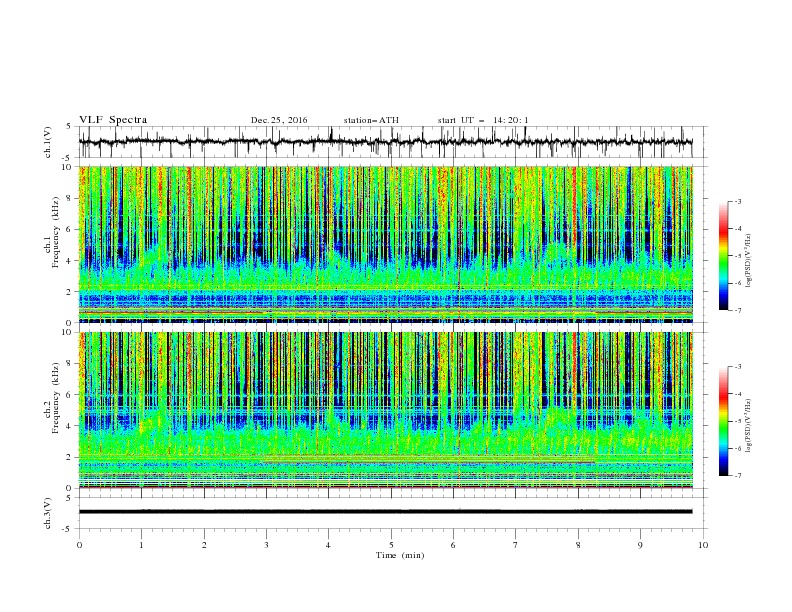Select the "start UT = 14:20: 1" text
This screenshot has height=612, width=792.
click(x=483, y=120)
